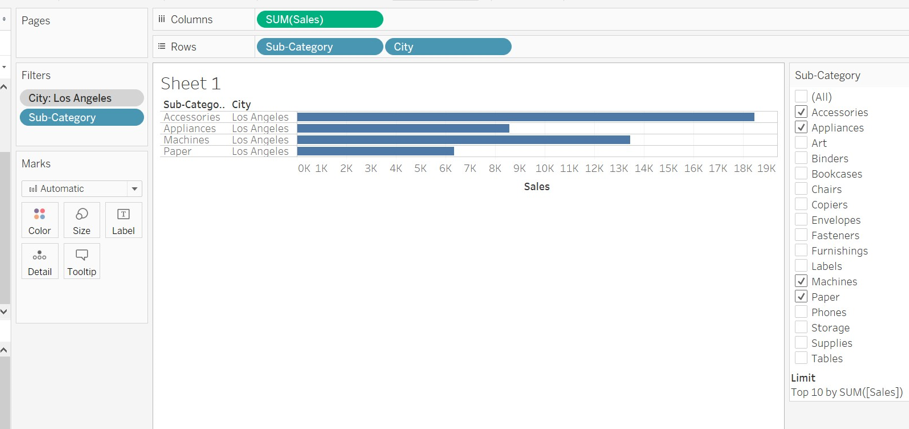909x429 pixels.
Task: Select the Sub-Category pill on Rows
Action: coord(319,46)
